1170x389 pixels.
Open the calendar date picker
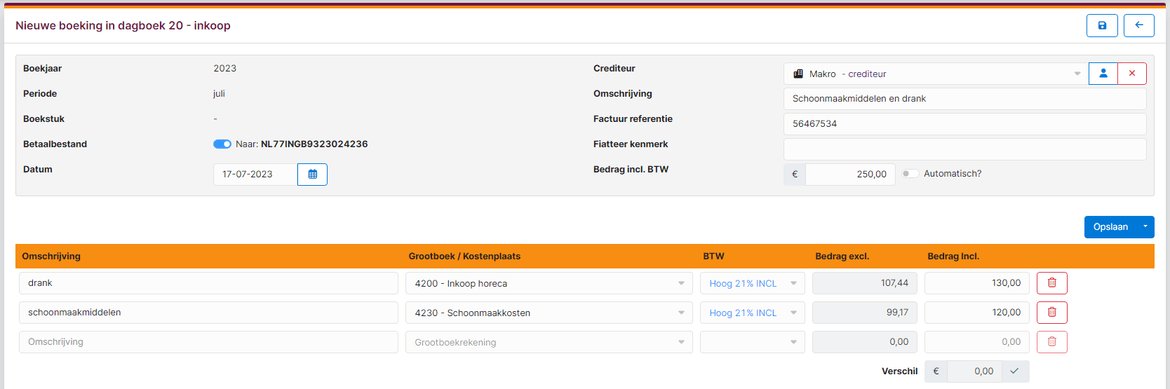tap(313, 174)
